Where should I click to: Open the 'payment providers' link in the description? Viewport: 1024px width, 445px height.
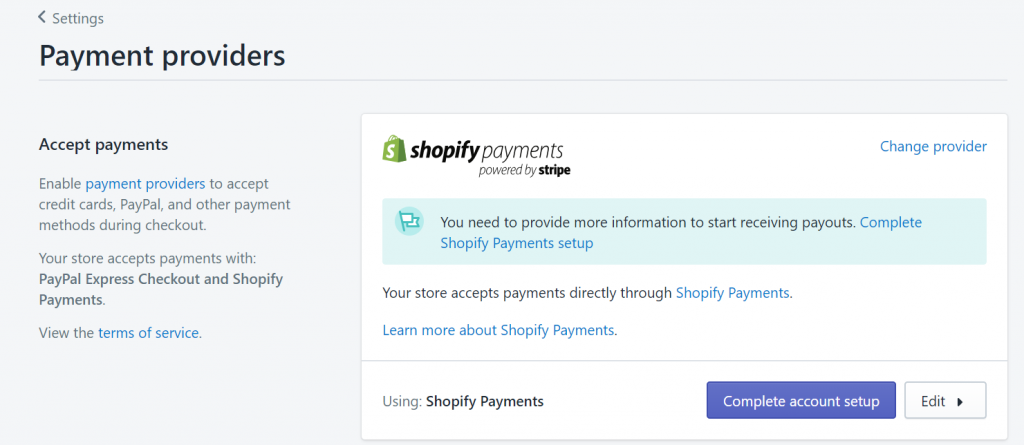[145, 184]
